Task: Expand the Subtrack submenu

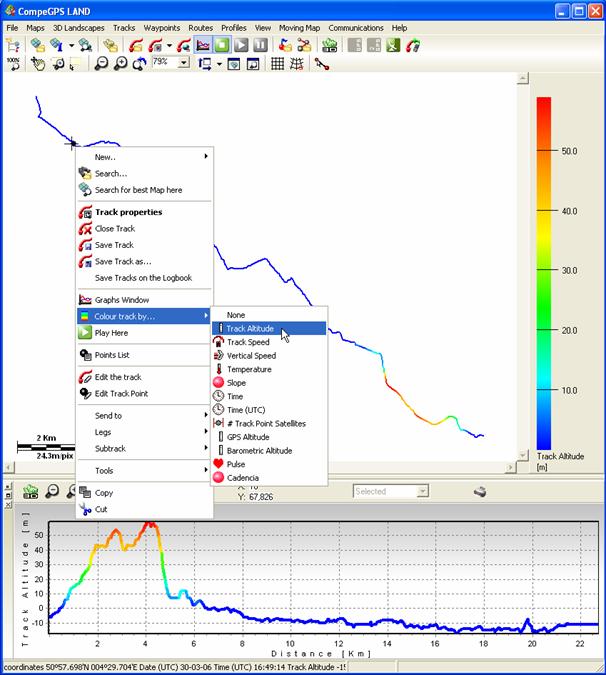Action: click(145, 448)
